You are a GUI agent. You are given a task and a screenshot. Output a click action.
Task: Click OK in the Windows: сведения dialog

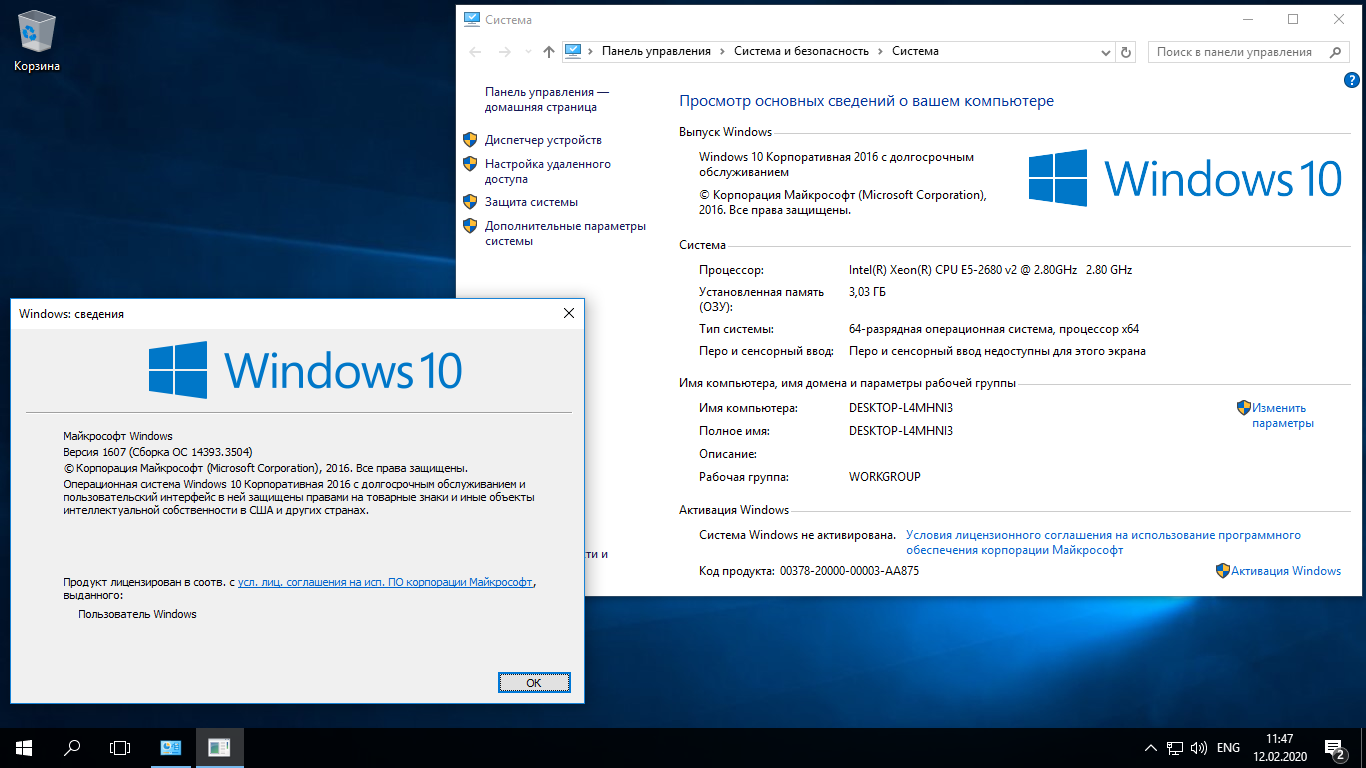(534, 682)
